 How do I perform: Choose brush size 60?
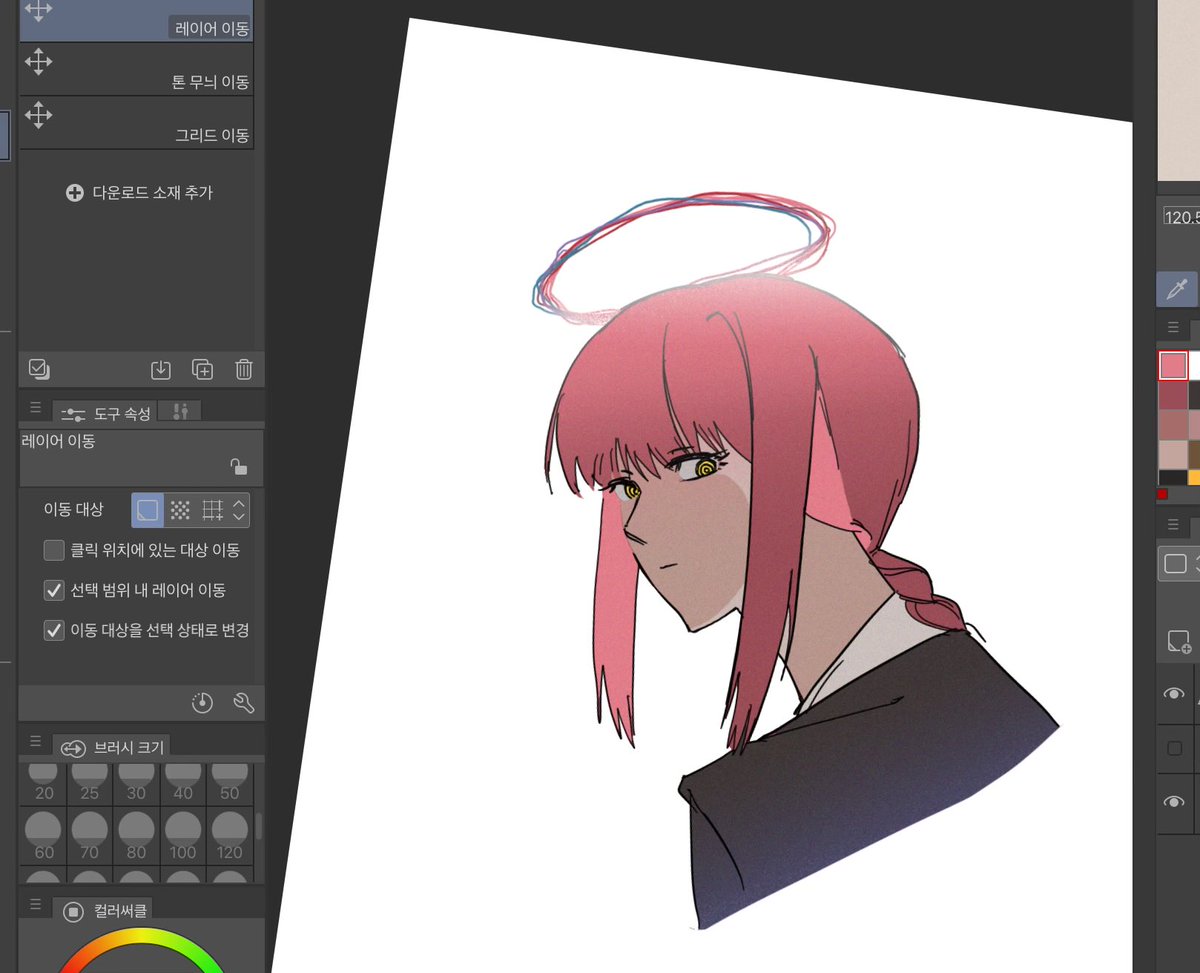click(x=44, y=835)
